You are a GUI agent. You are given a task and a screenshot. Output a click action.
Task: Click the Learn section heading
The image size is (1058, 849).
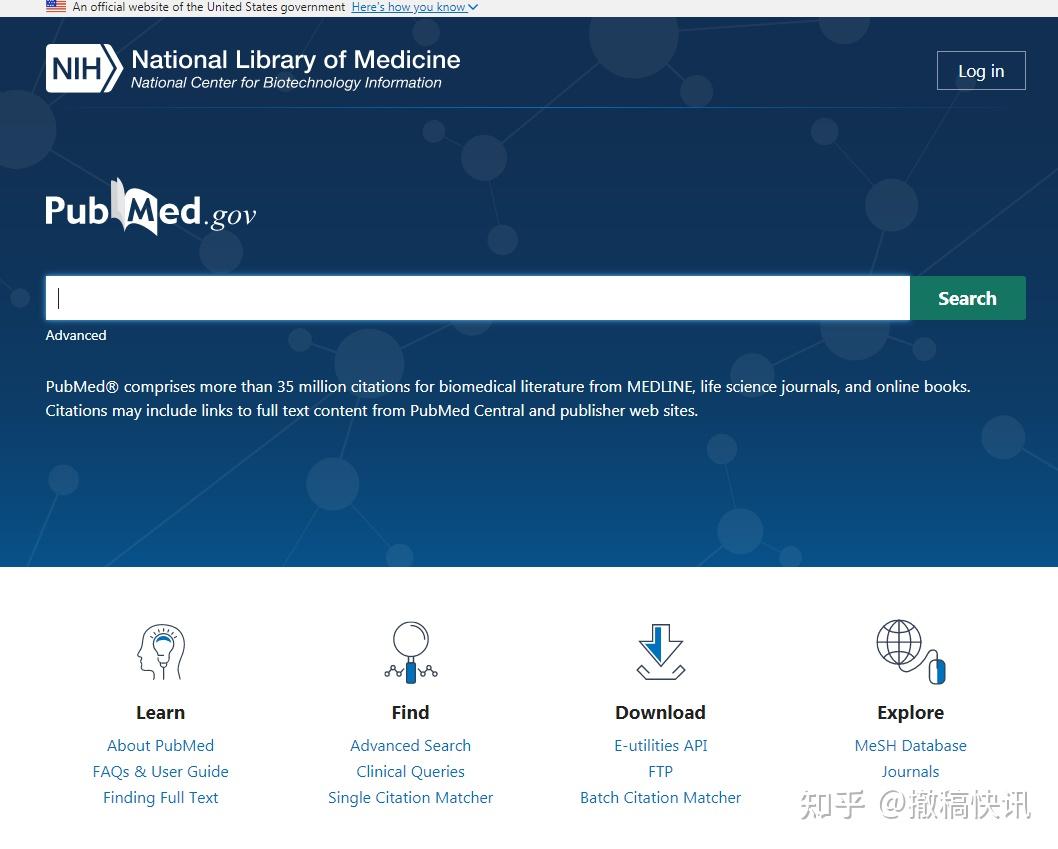[x=161, y=713]
